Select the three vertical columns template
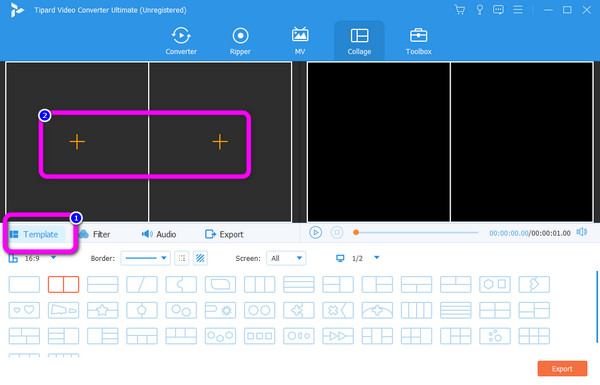The width and height of the screenshot is (600, 385). [x=259, y=284]
